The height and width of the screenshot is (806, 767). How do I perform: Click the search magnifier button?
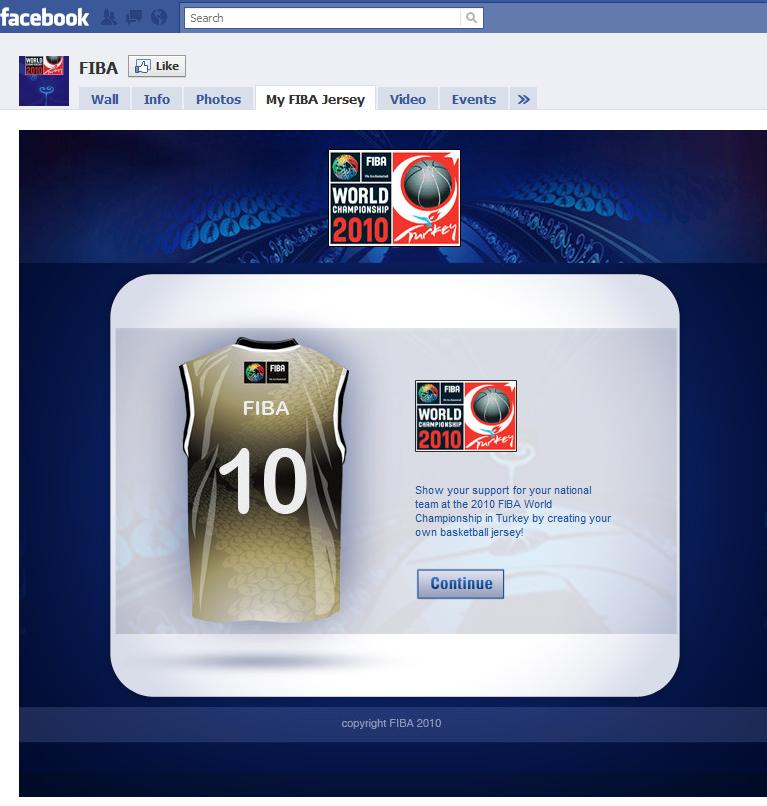tap(471, 18)
